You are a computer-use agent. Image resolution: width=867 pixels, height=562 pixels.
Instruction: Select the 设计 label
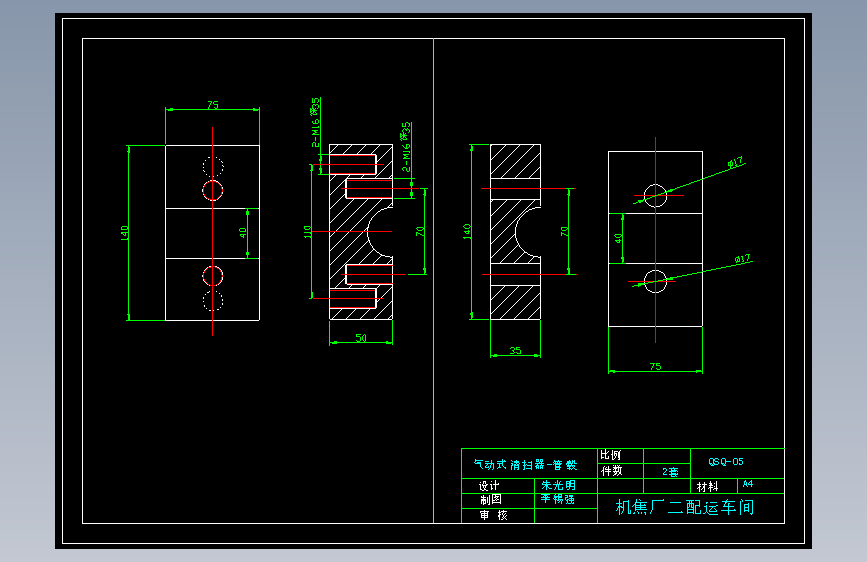(489, 486)
